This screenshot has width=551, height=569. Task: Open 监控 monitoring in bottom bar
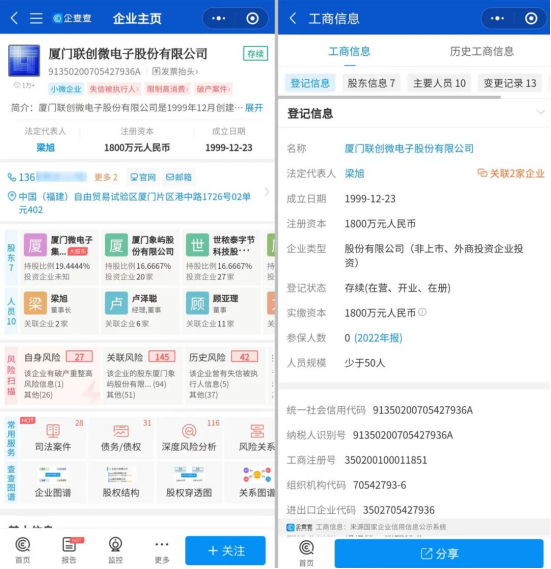point(115,550)
